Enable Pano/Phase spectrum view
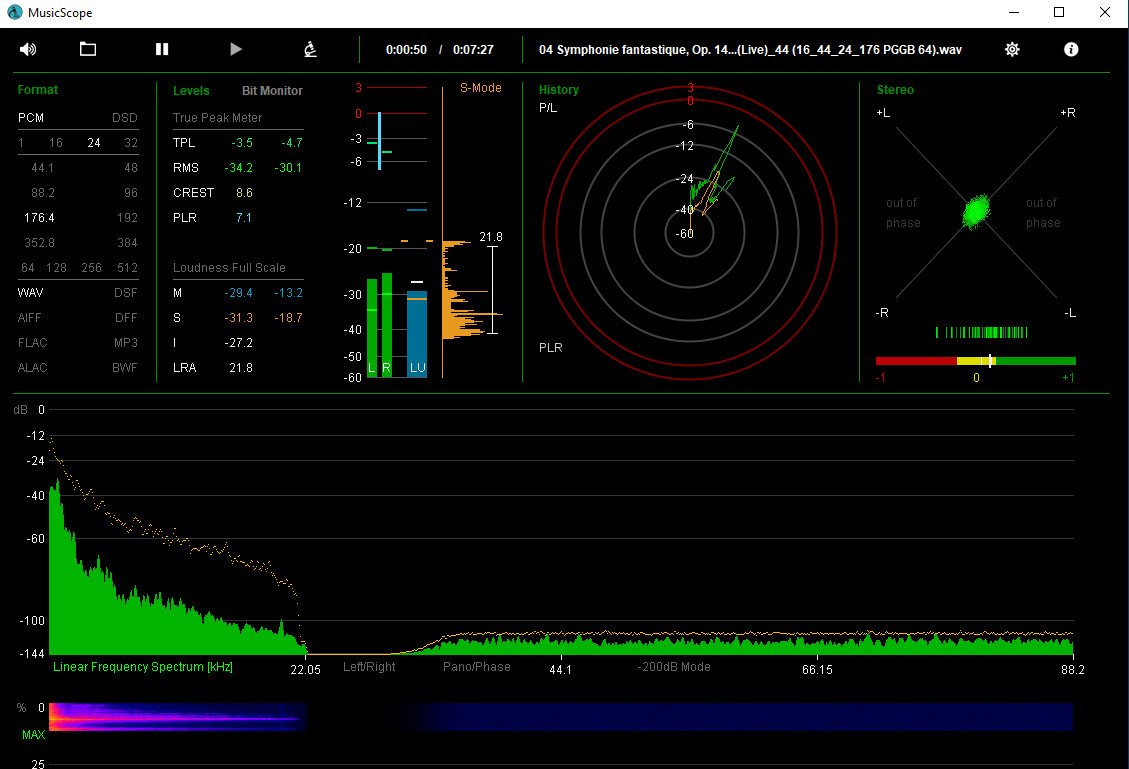Image resolution: width=1129 pixels, height=769 pixels. pyautogui.click(x=476, y=667)
